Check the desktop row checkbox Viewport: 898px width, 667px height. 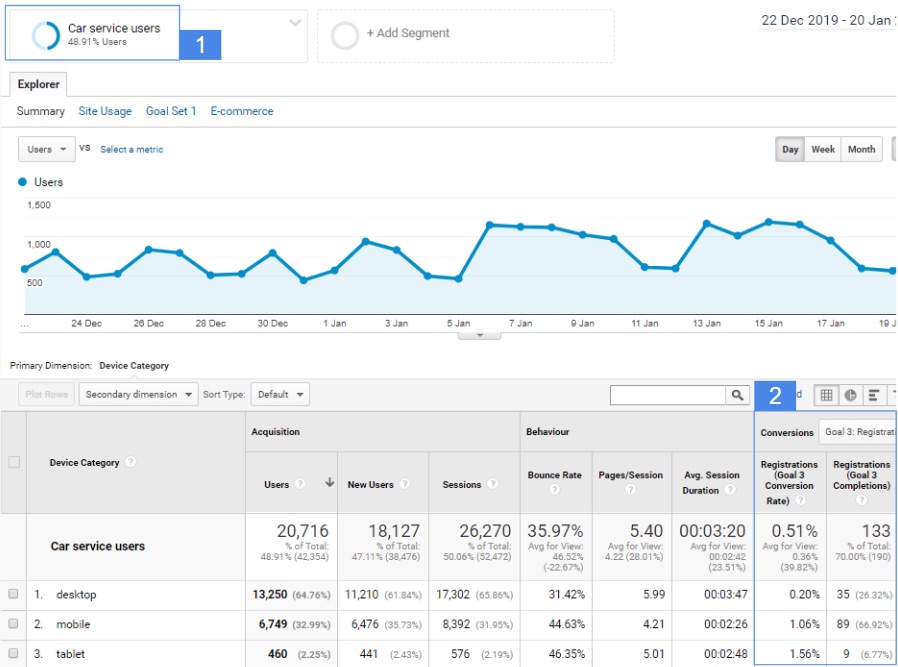point(13,594)
